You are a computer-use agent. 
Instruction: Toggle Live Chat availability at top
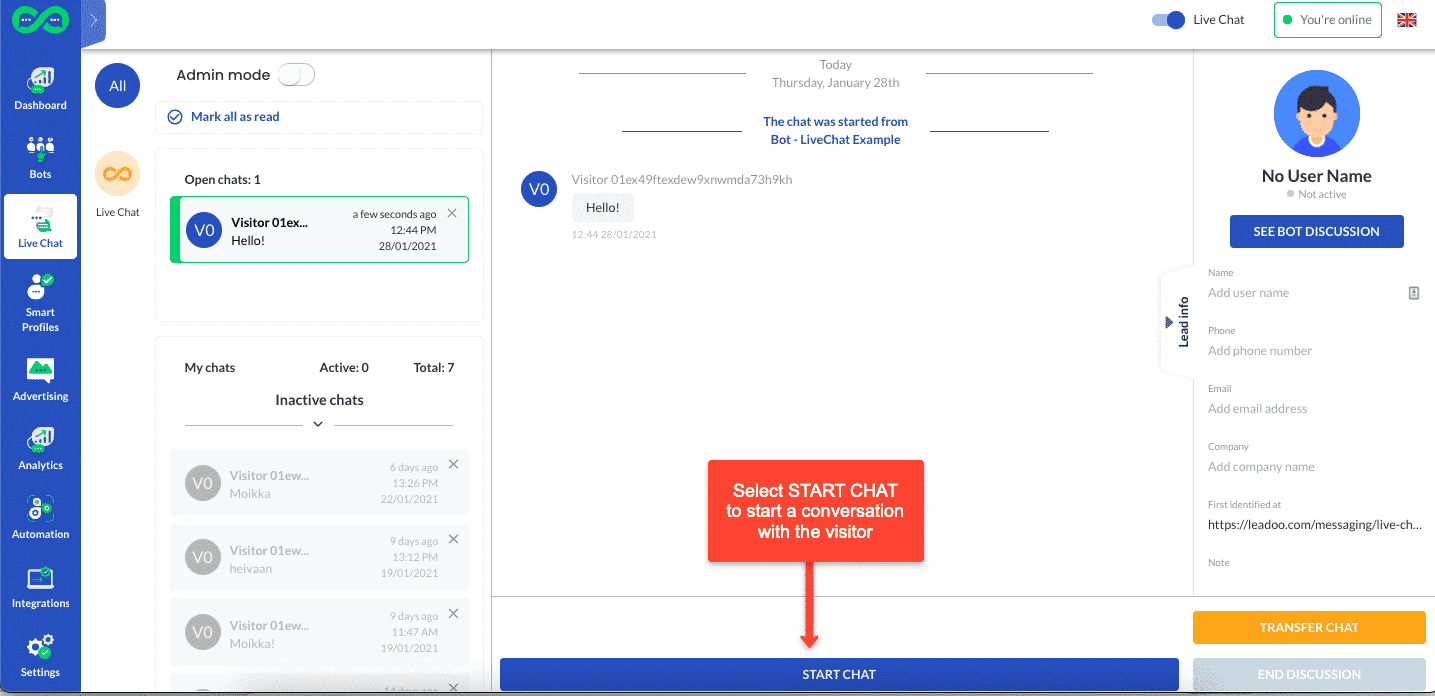(x=1167, y=19)
